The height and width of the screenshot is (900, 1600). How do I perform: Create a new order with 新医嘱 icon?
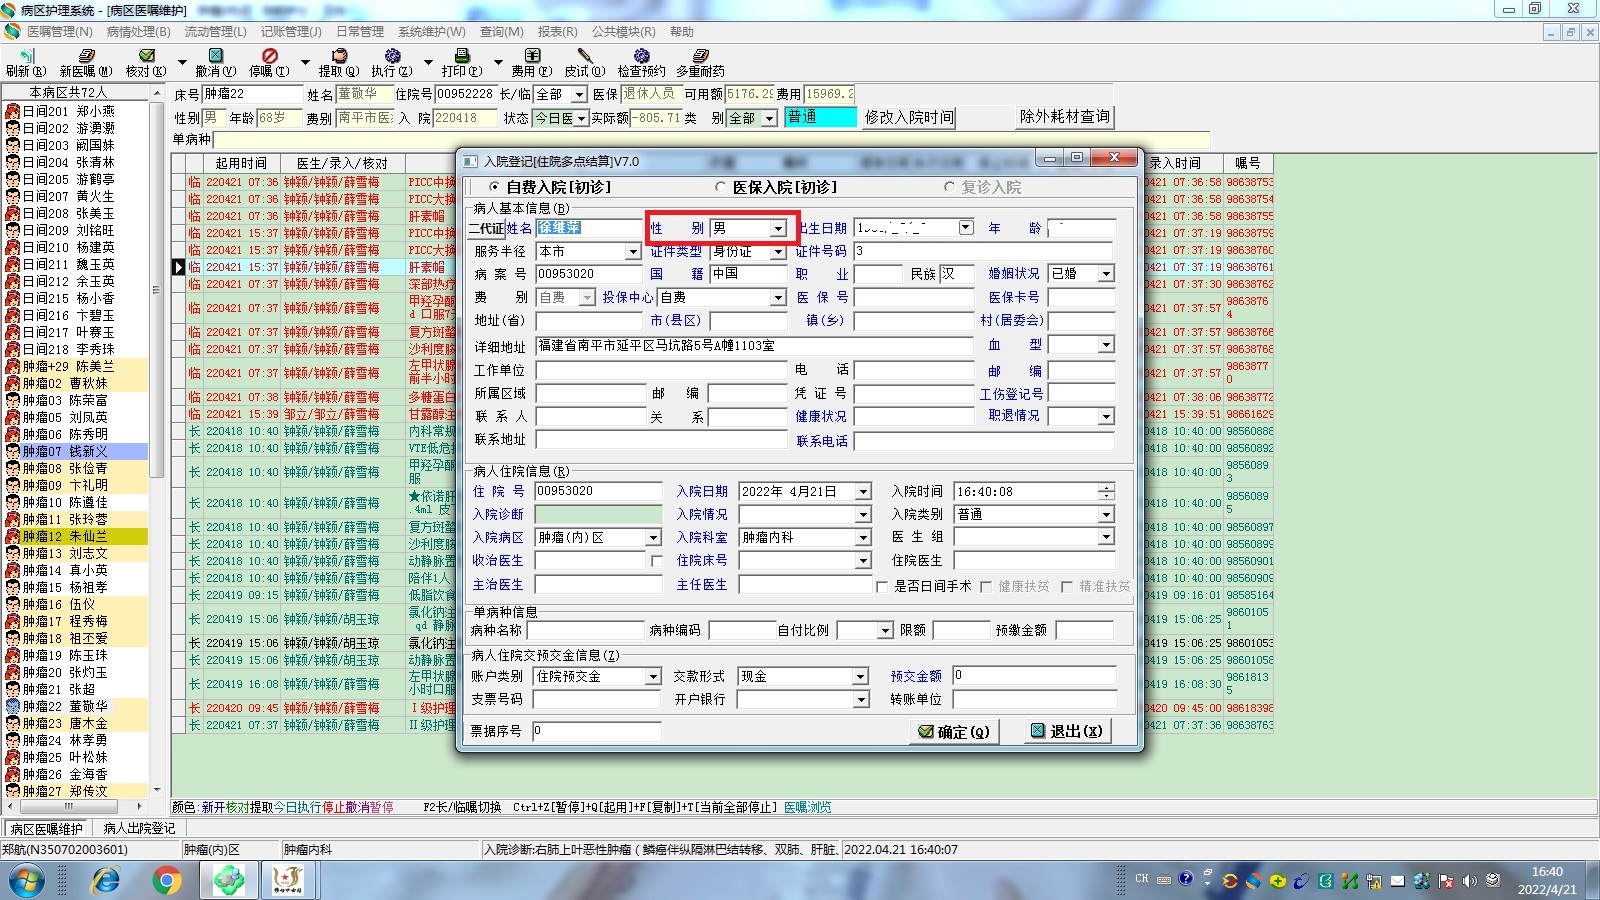coord(86,62)
